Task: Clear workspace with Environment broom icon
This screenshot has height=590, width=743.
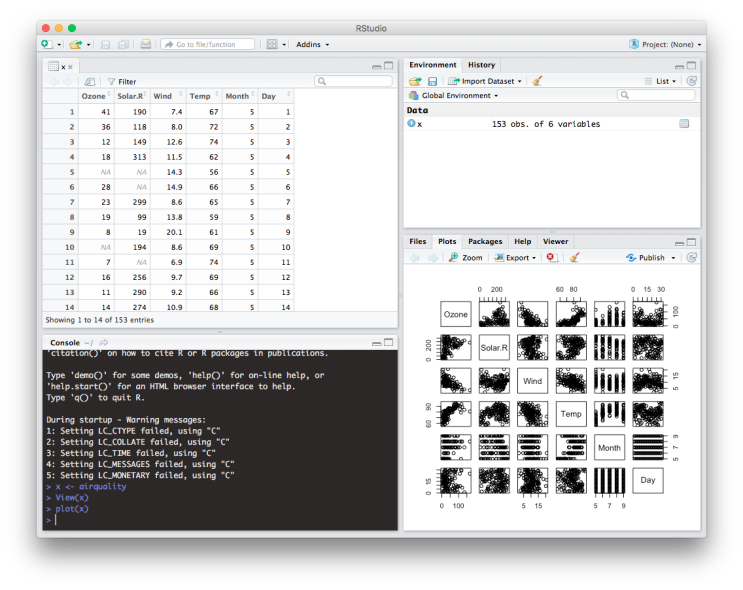Action: click(538, 81)
